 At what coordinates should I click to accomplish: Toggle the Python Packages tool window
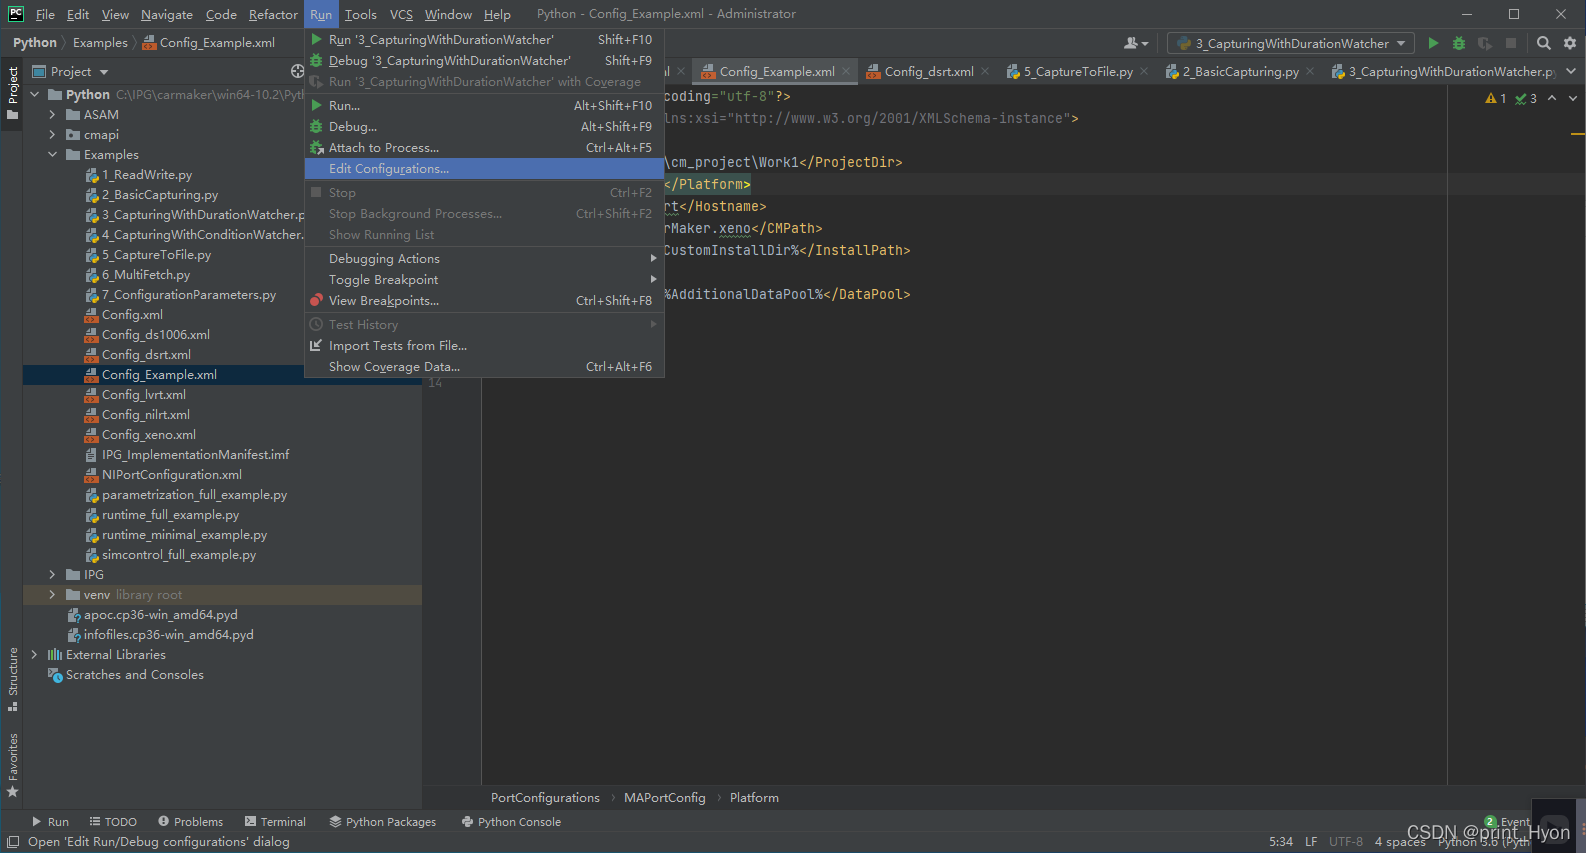[383, 822]
